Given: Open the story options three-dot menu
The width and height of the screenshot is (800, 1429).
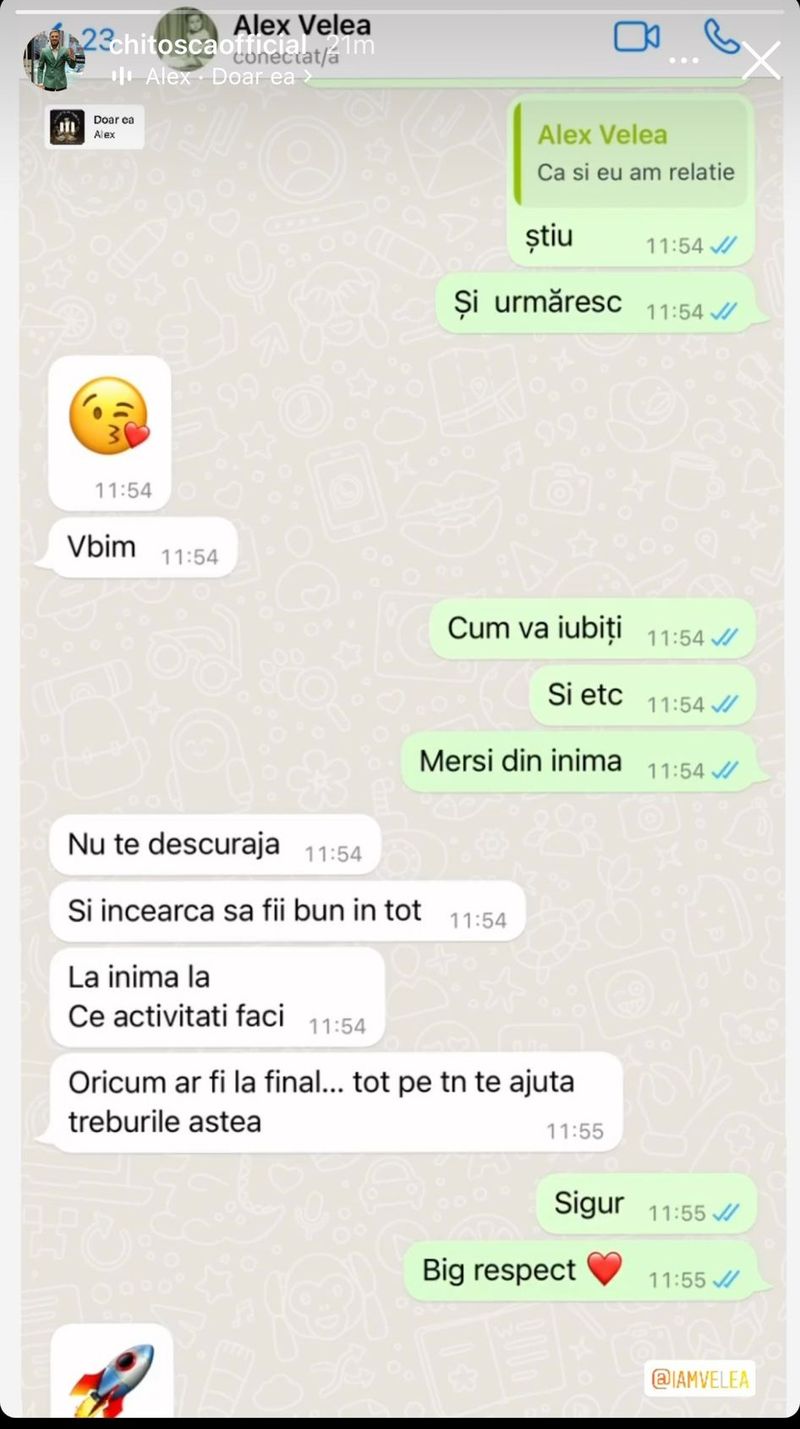Looking at the screenshot, I should click(x=684, y=61).
